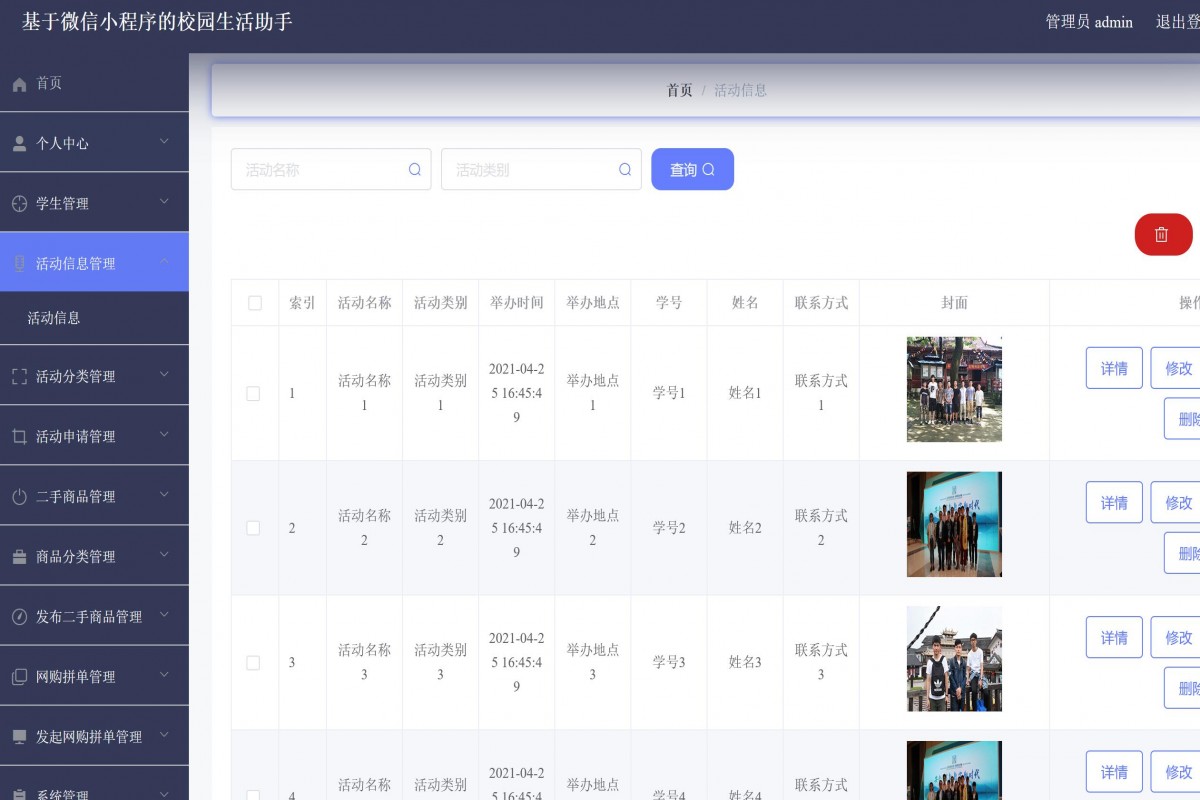Expand the 网购拼单管理 chevron
Image resolution: width=1200 pixels, height=800 pixels.
pyautogui.click(x=164, y=675)
